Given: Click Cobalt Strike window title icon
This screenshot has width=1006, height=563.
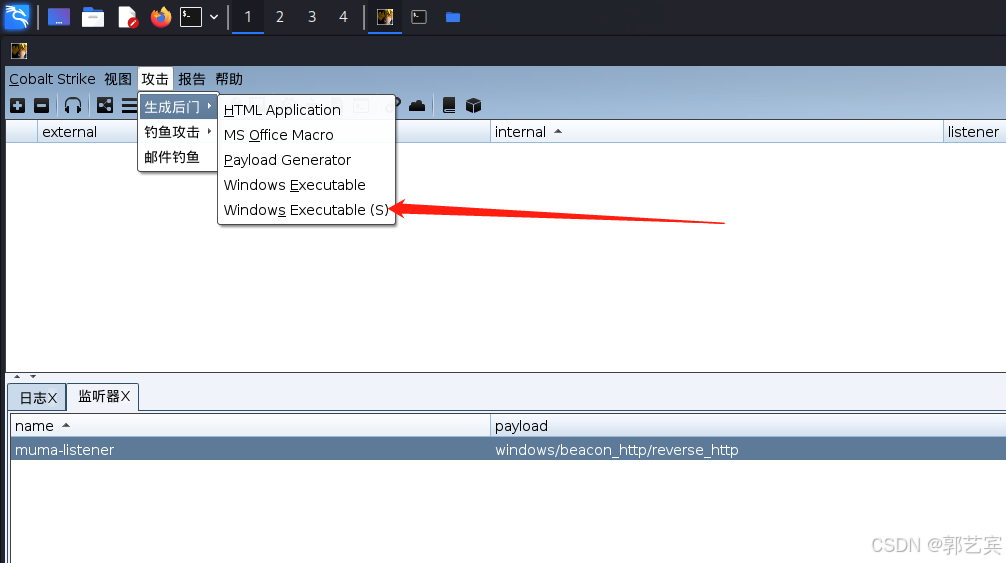Looking at the screenshot, I should pyautogui.click(x=19, y=51).
